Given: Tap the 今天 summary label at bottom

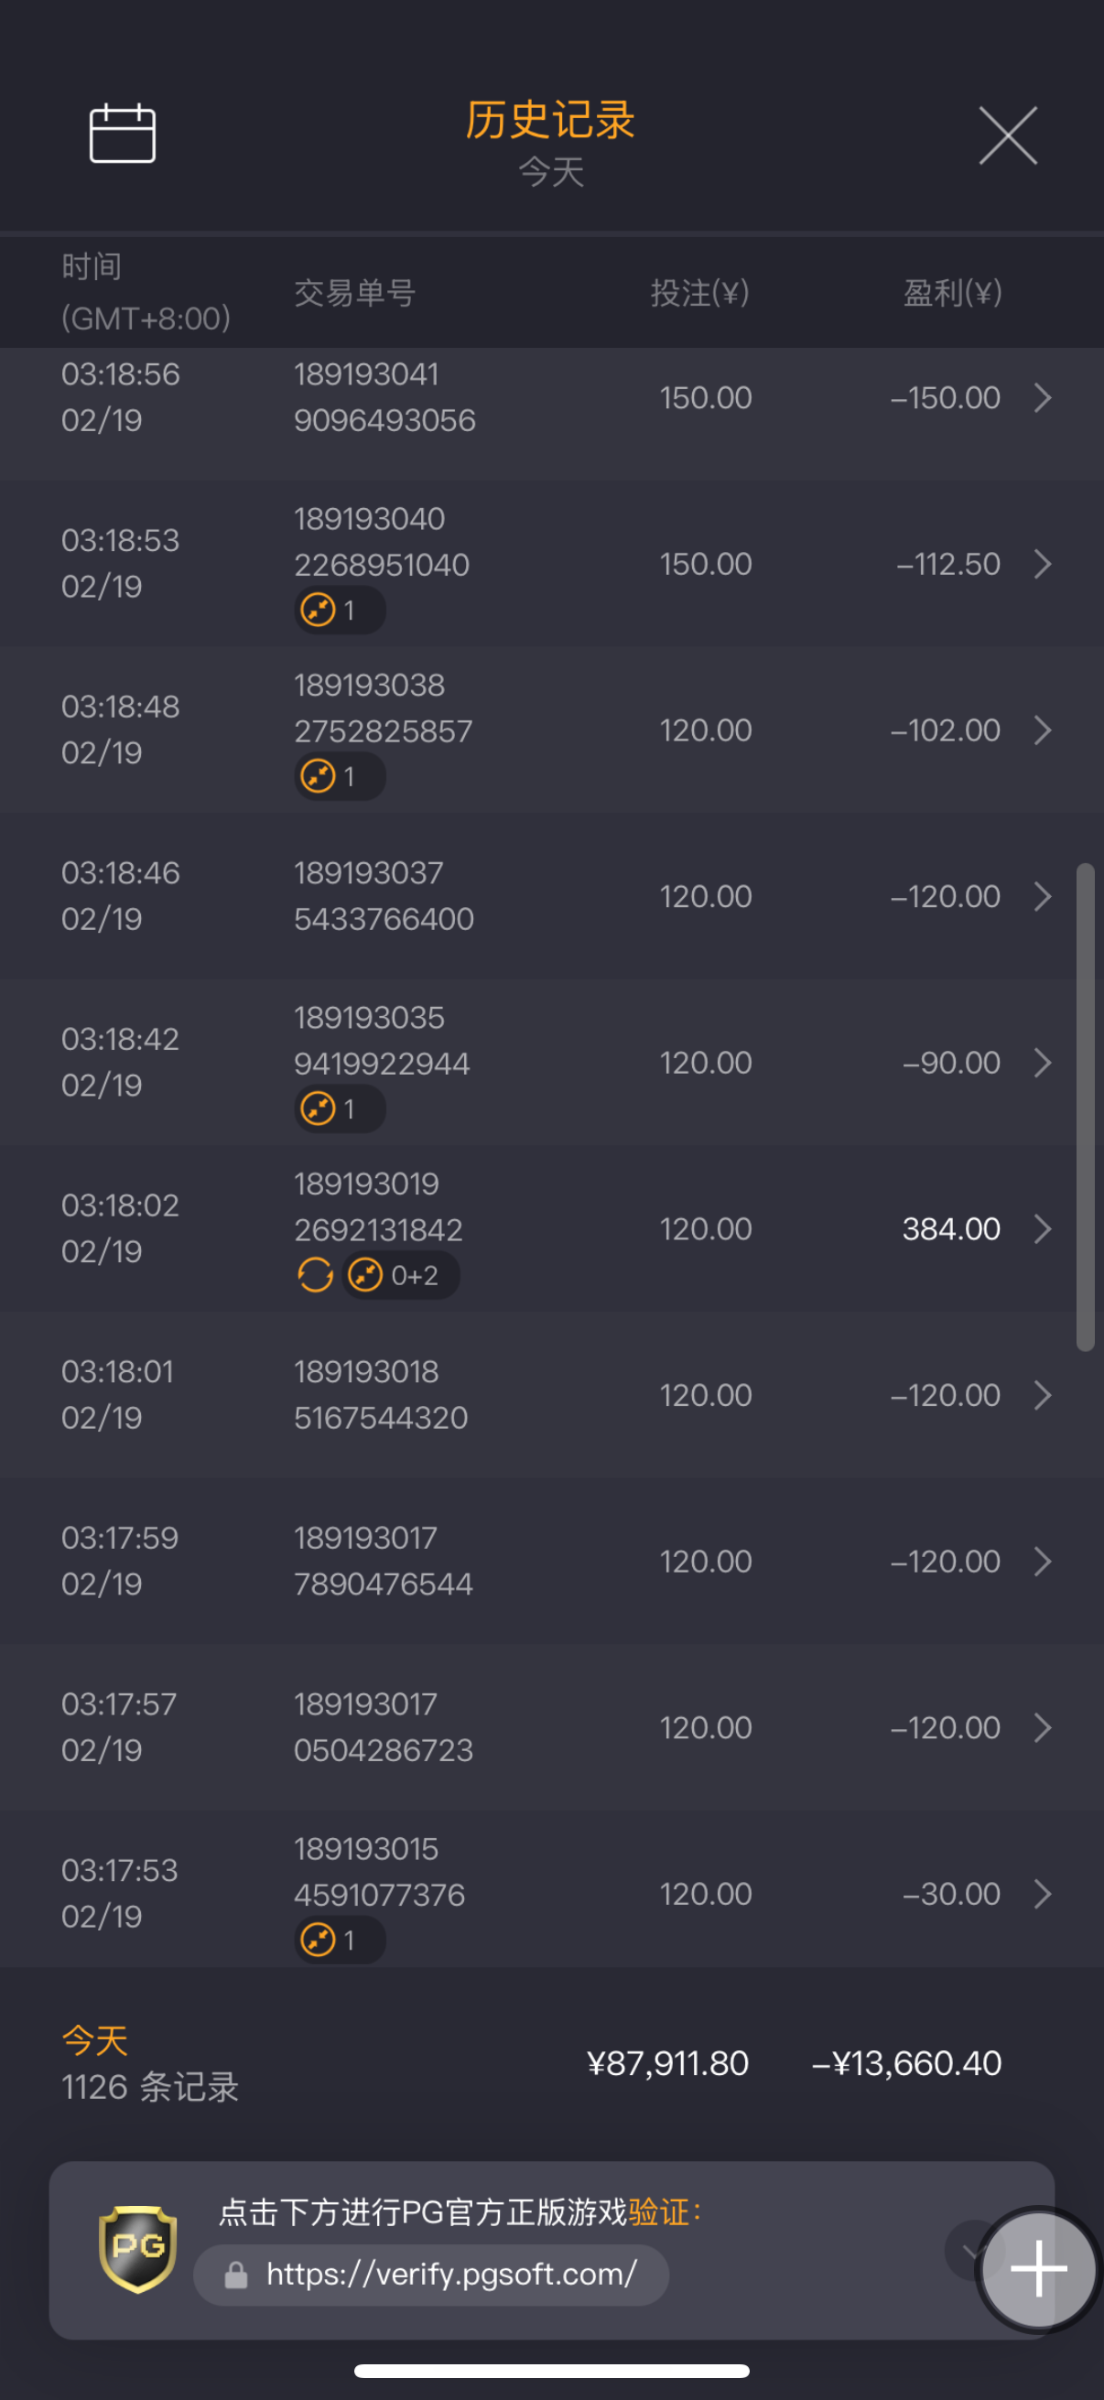Looking at the screenshot, I should [95, 2040].
